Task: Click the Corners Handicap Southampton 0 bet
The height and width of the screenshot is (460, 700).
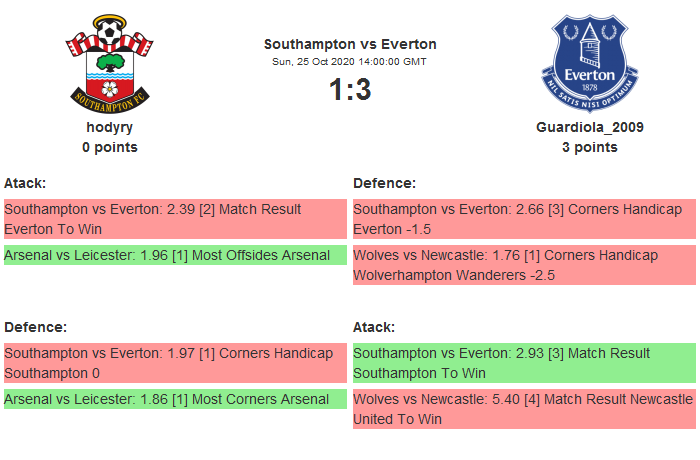Action: click(x=174, y=363)
